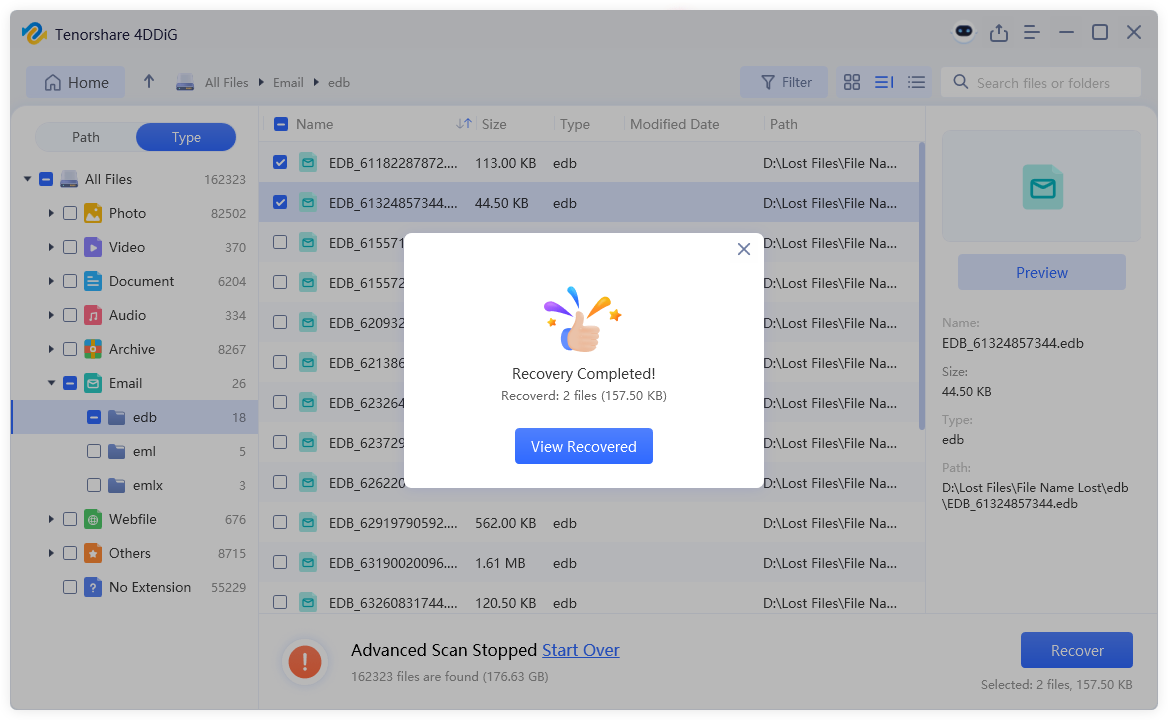Click the search magnifier icon
The width and height of the screenshot is (1168, 720).
point(961,82)
